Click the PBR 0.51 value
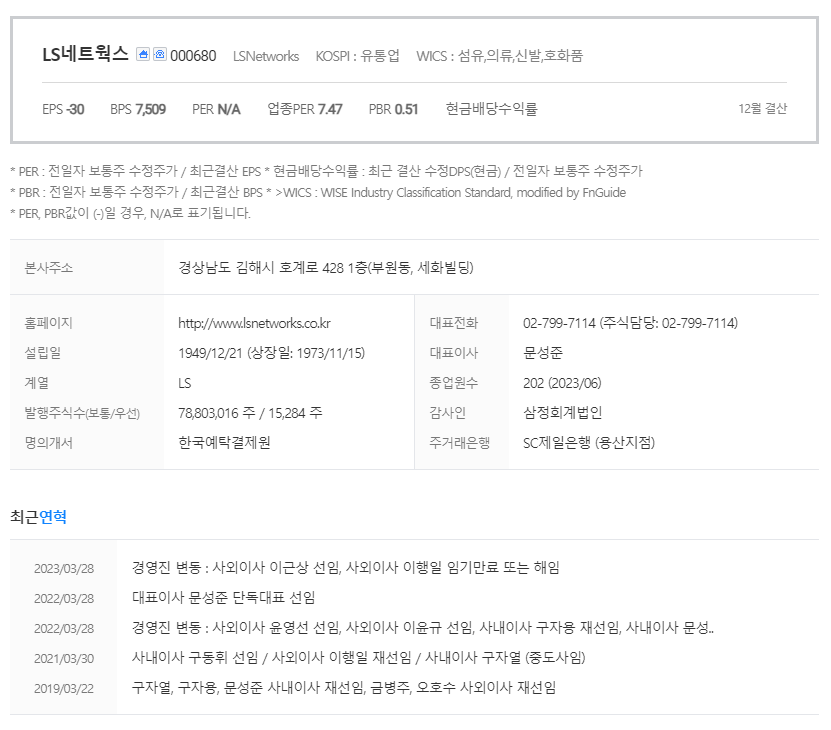Viewport: 831px width, 730px height. click(393, 109)
